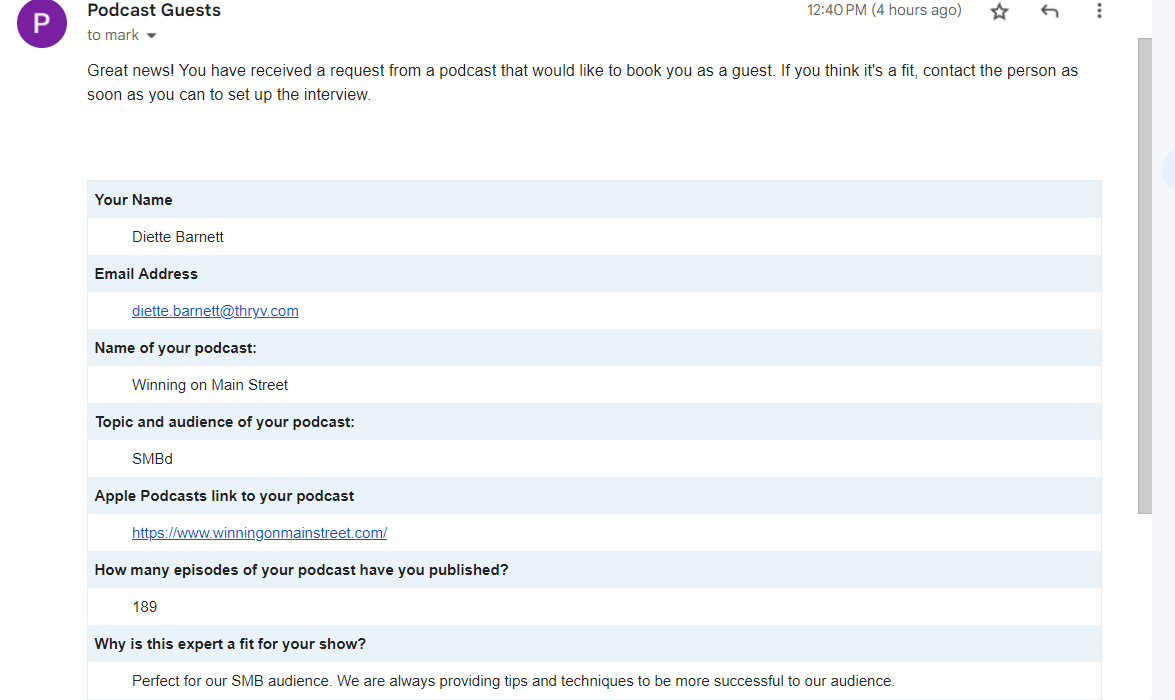
Task: Click the "Winning on Main Street" podcast name
Action: coord(210,385)
